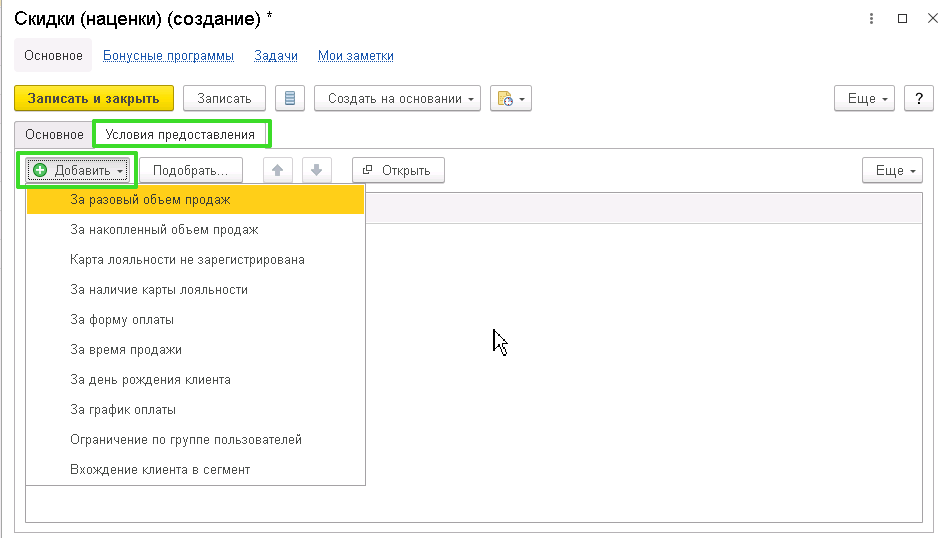Open the three-dot window options menu

click(871, 19)
